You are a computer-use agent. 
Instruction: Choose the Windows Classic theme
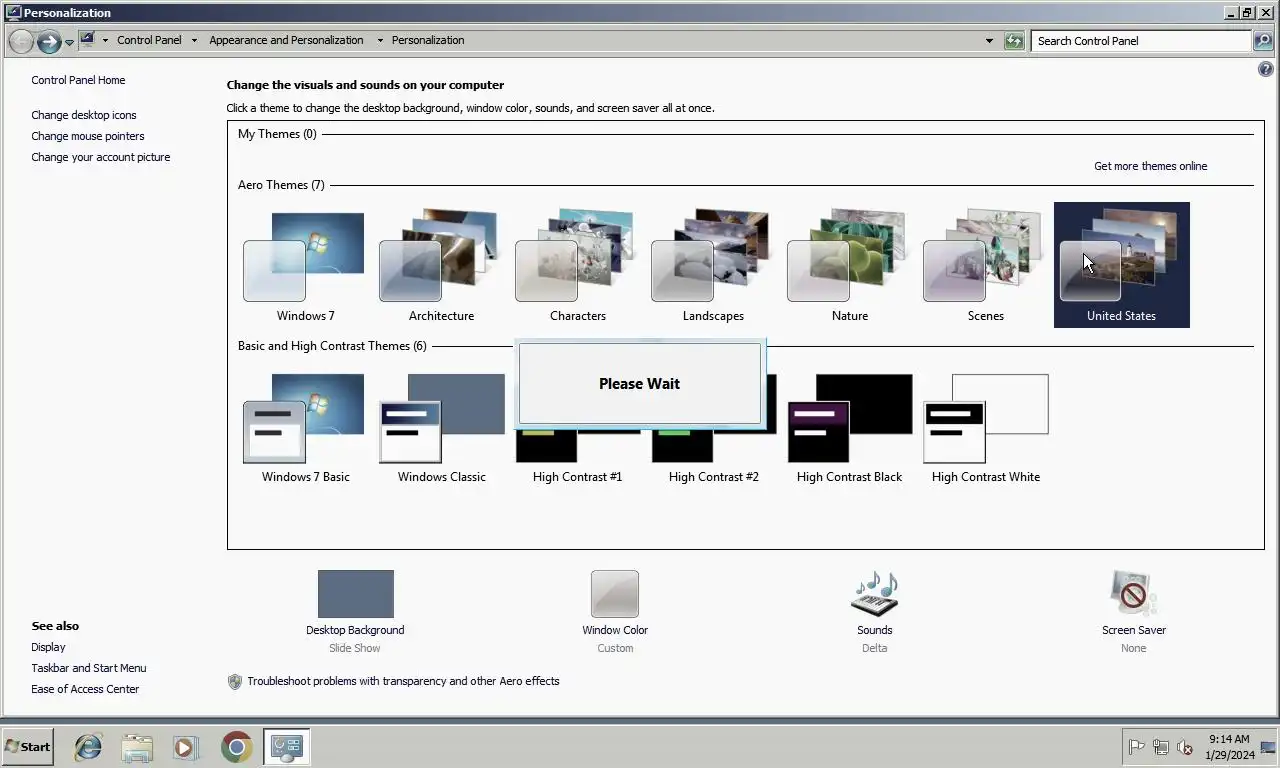[x=441, y=427]
